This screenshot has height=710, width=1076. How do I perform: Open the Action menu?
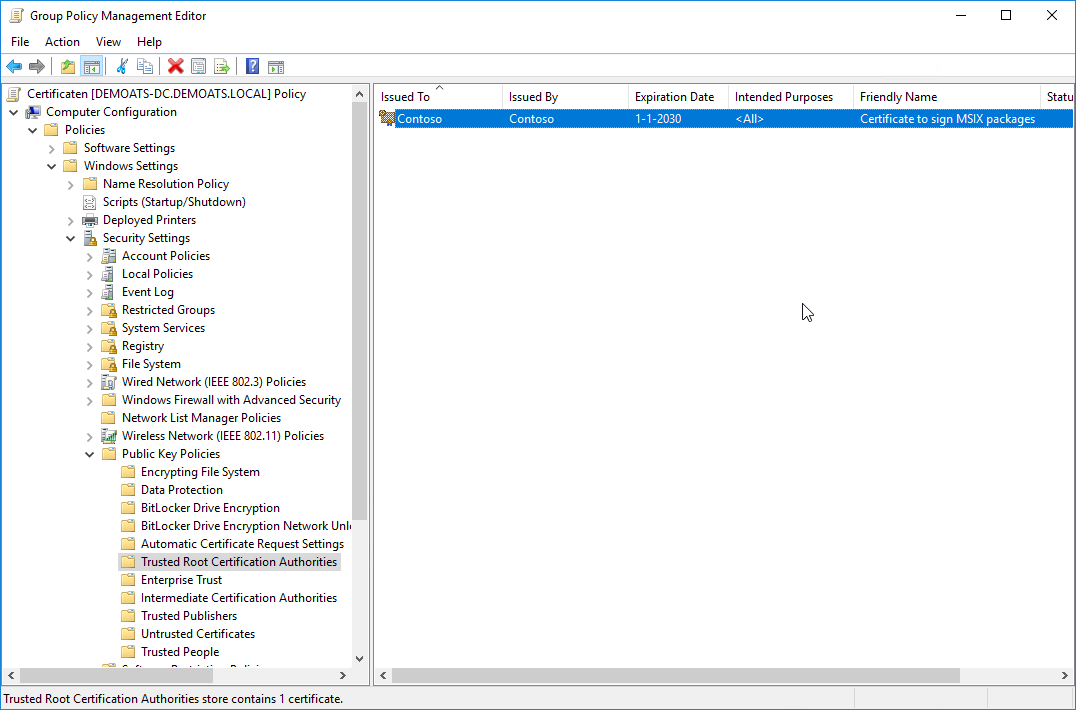coord(62,42)
